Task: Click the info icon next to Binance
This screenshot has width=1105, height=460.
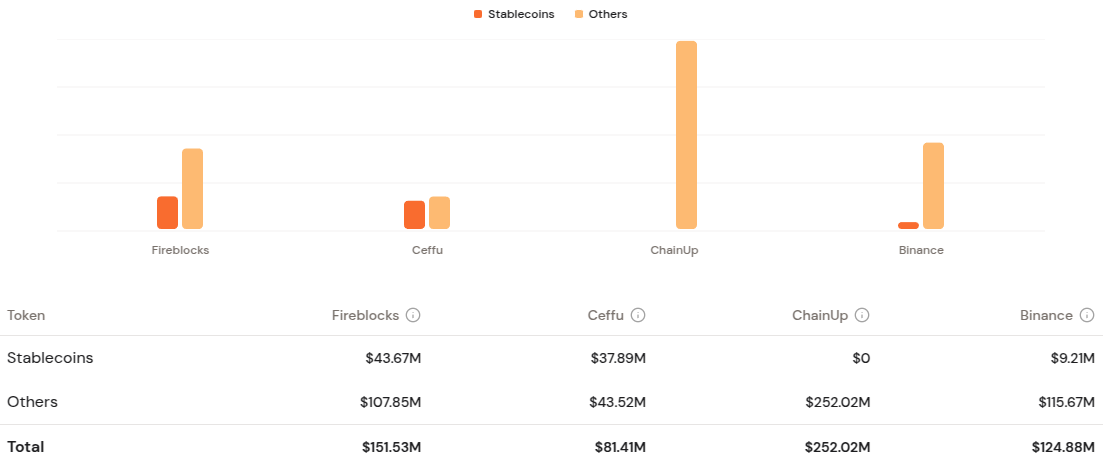Action: tap(1087, 315)
